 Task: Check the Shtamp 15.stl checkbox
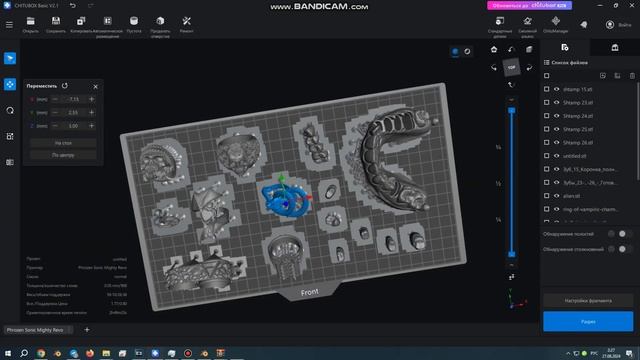[x=547, y=89]
